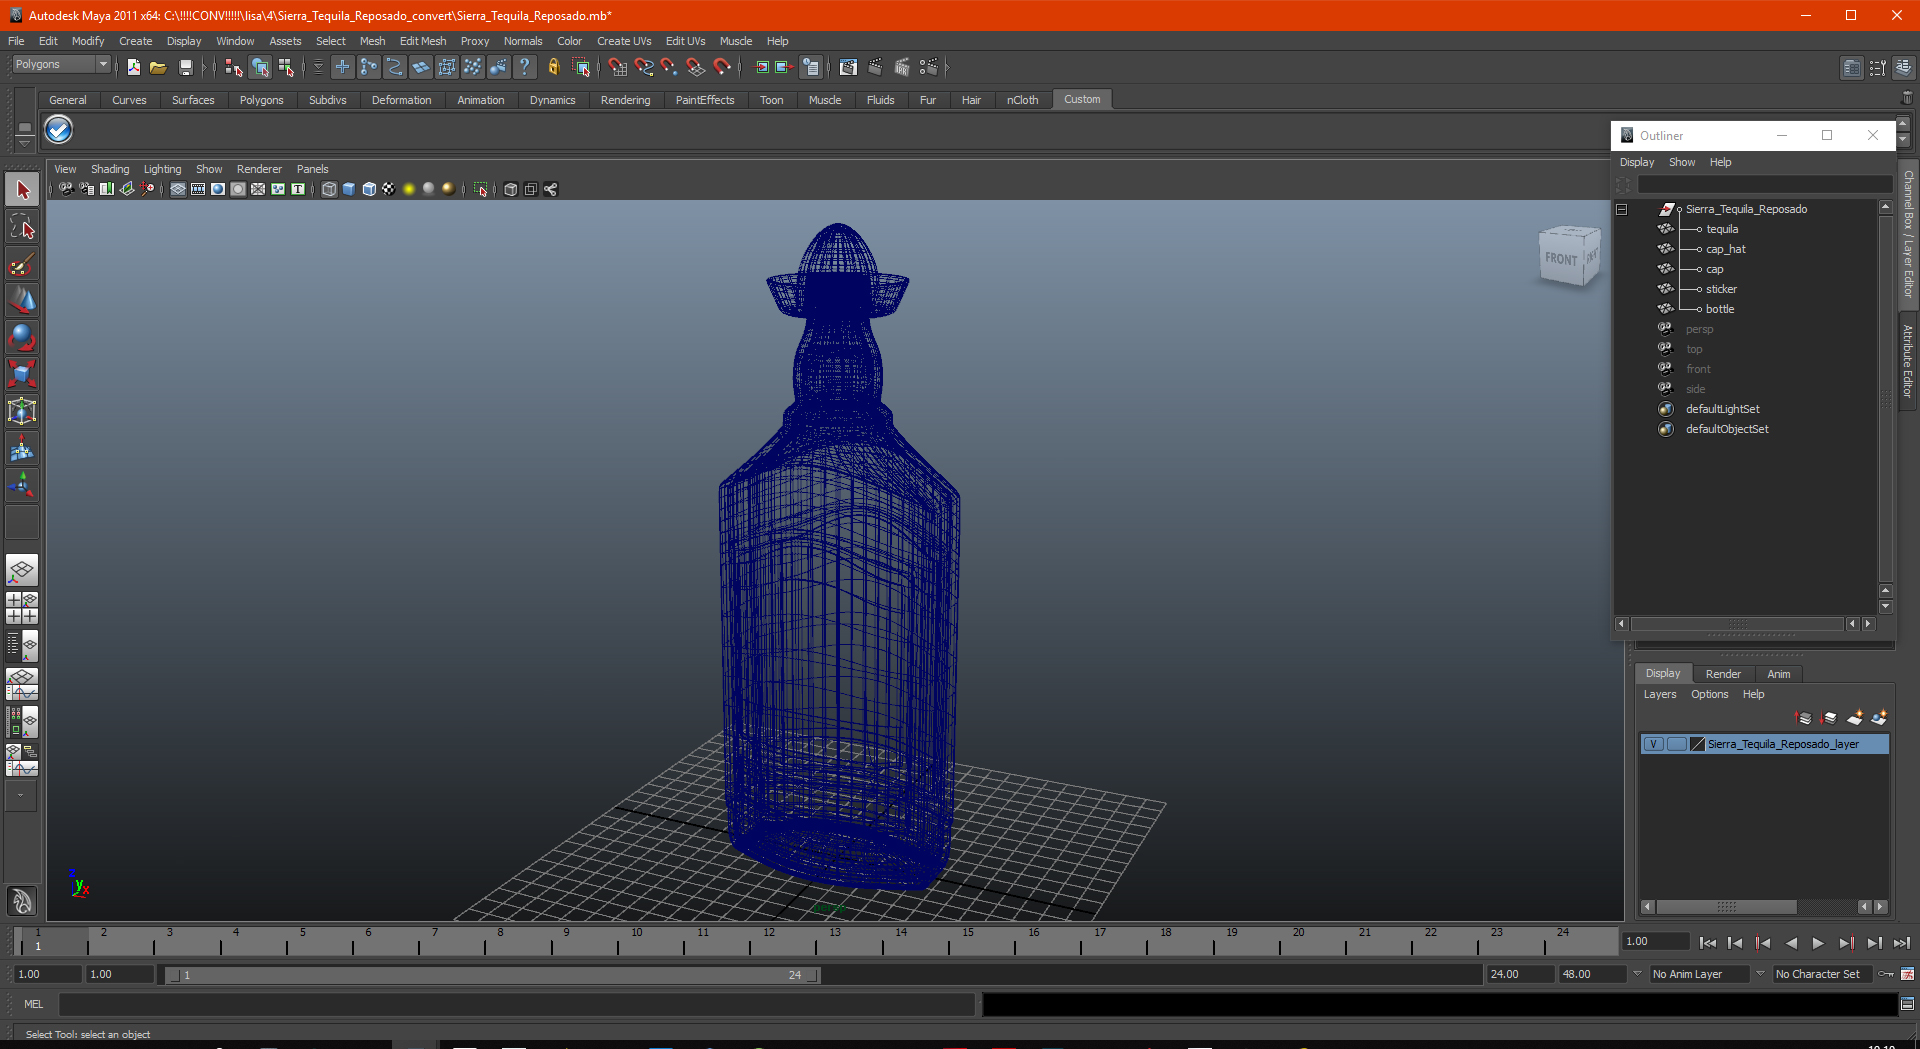
Task: Activate the Scale tool cube icon
Action: coord(22,375)
